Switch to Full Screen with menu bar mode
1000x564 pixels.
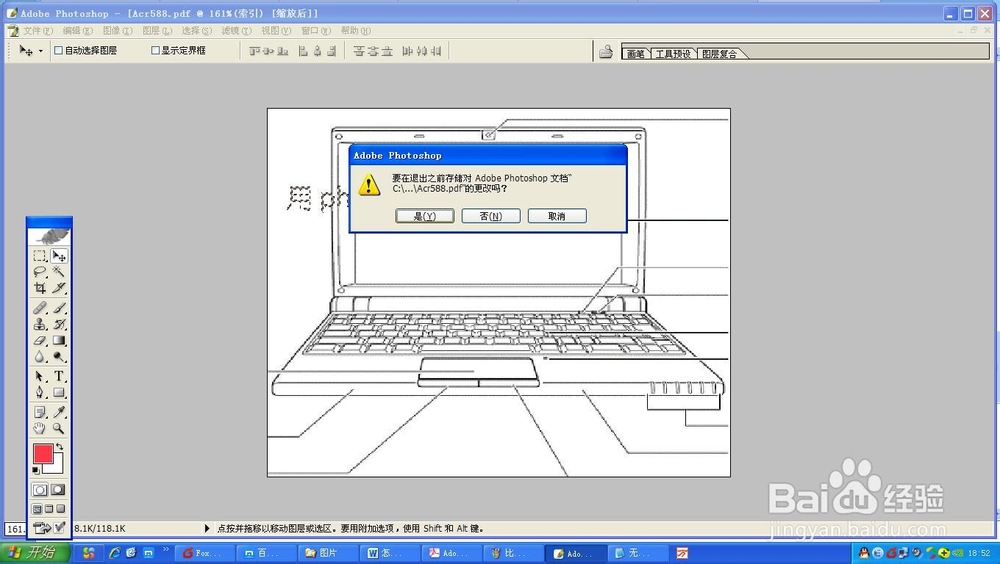pyautogui.click(x=49, y=509)
